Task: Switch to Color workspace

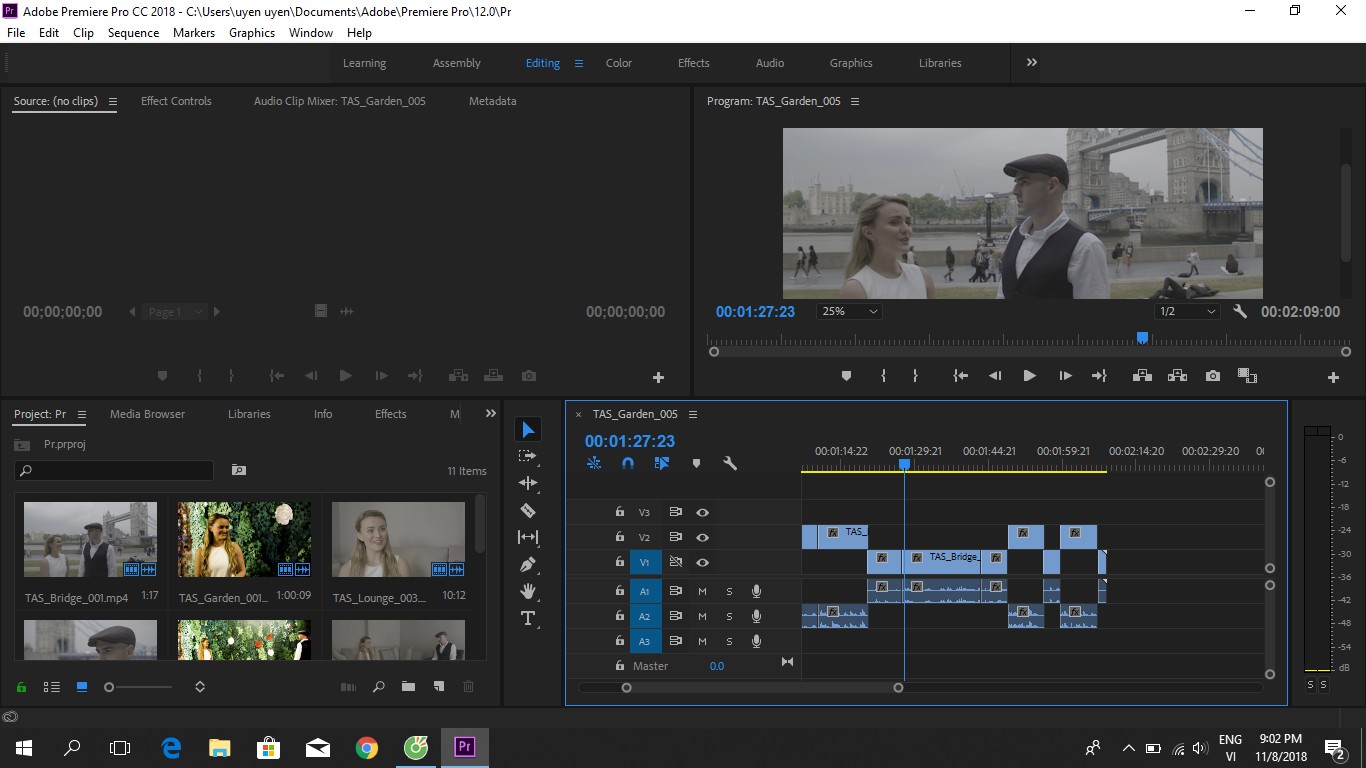Action: pyautogui.click(x=619, y=63)
